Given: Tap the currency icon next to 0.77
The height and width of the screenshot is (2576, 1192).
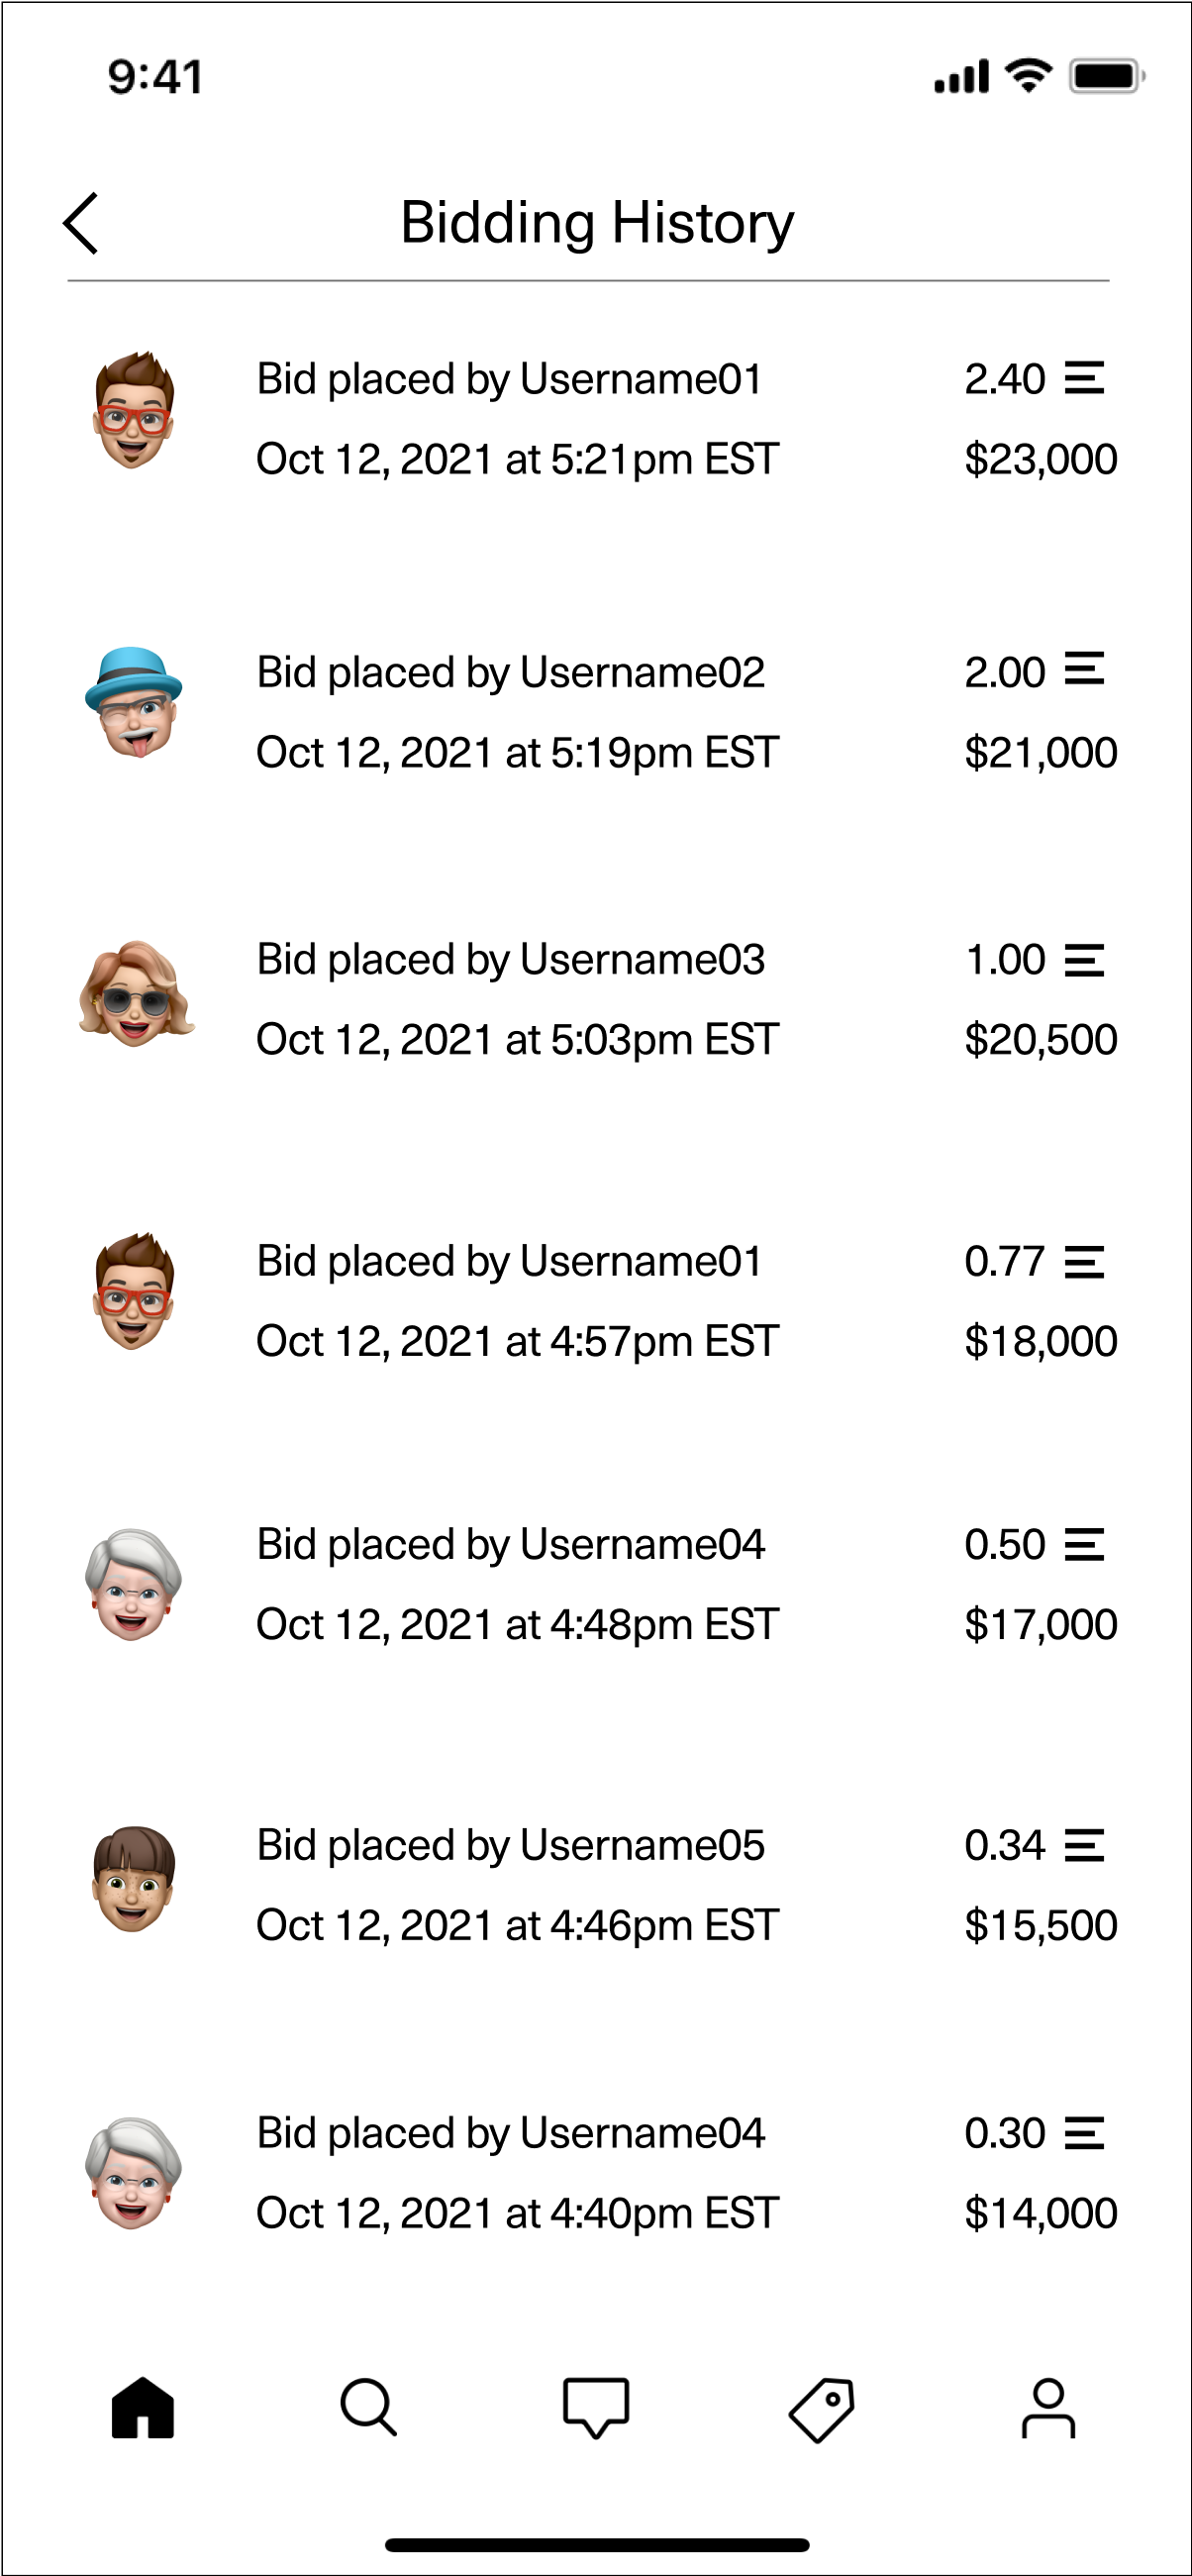Looking at the screenshot, I should coord(1084,1262).
